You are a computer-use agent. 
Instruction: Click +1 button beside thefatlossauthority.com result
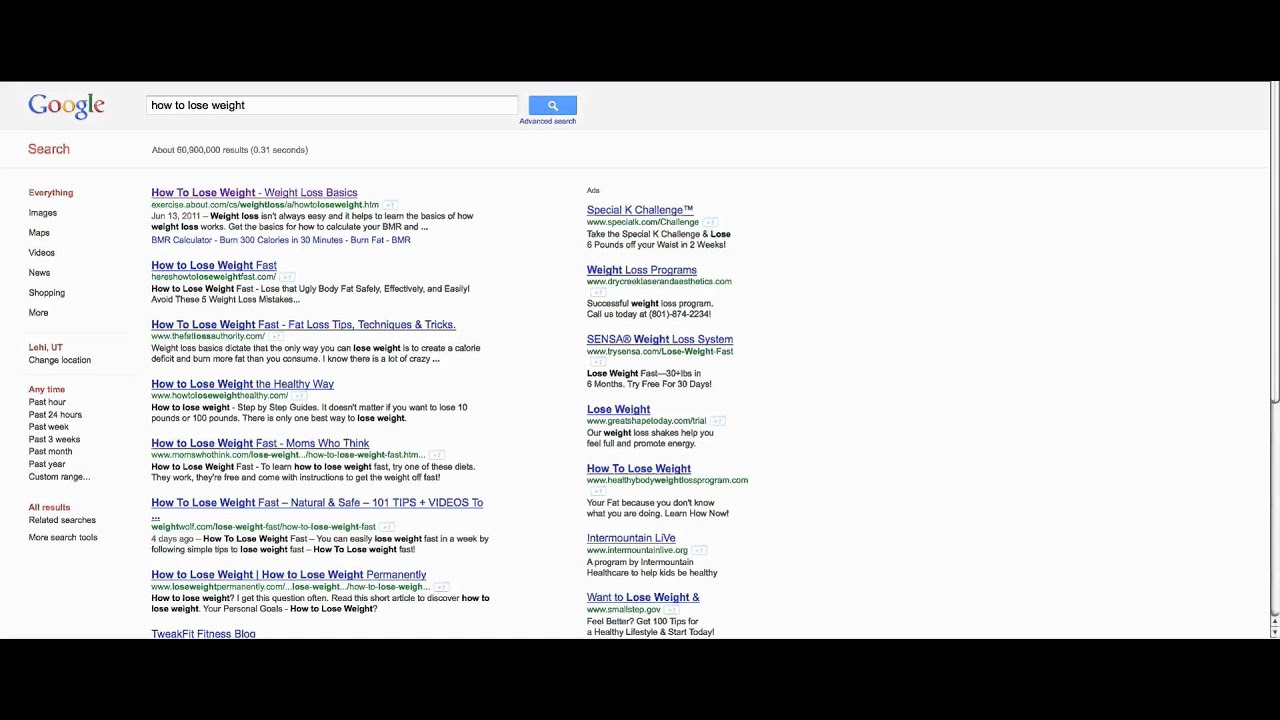click(x=276, y=336)
